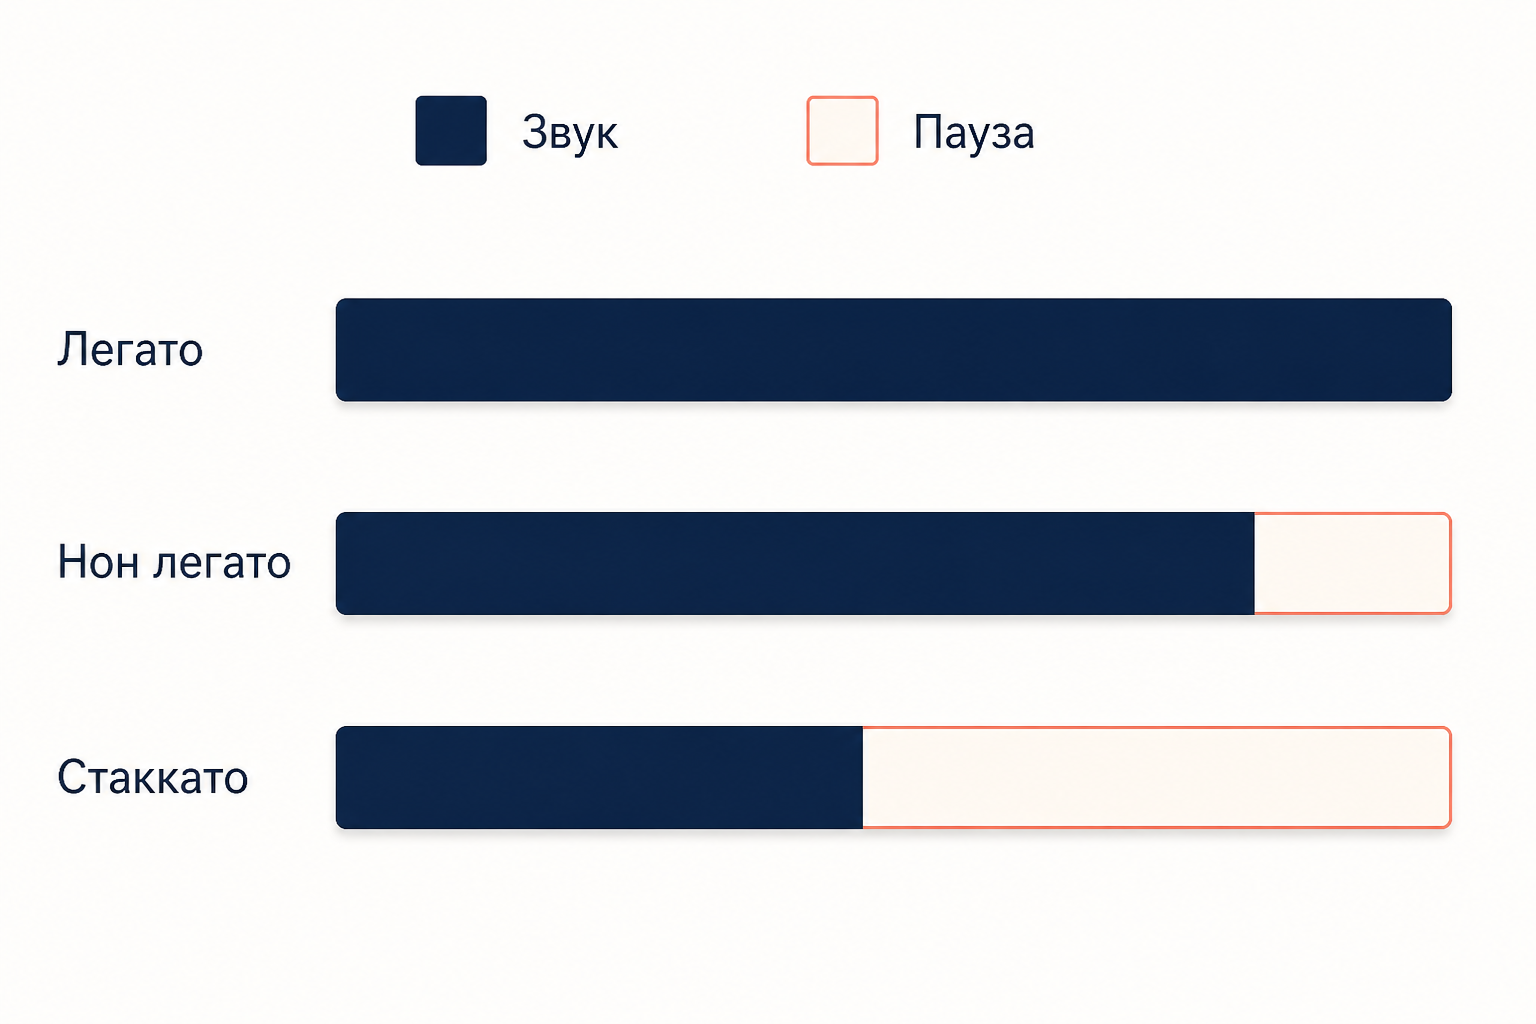The image size is (1536, 1024).
Task: Click the full dark Легато bar
Action: pyautogui.click(x=893, y=350)
